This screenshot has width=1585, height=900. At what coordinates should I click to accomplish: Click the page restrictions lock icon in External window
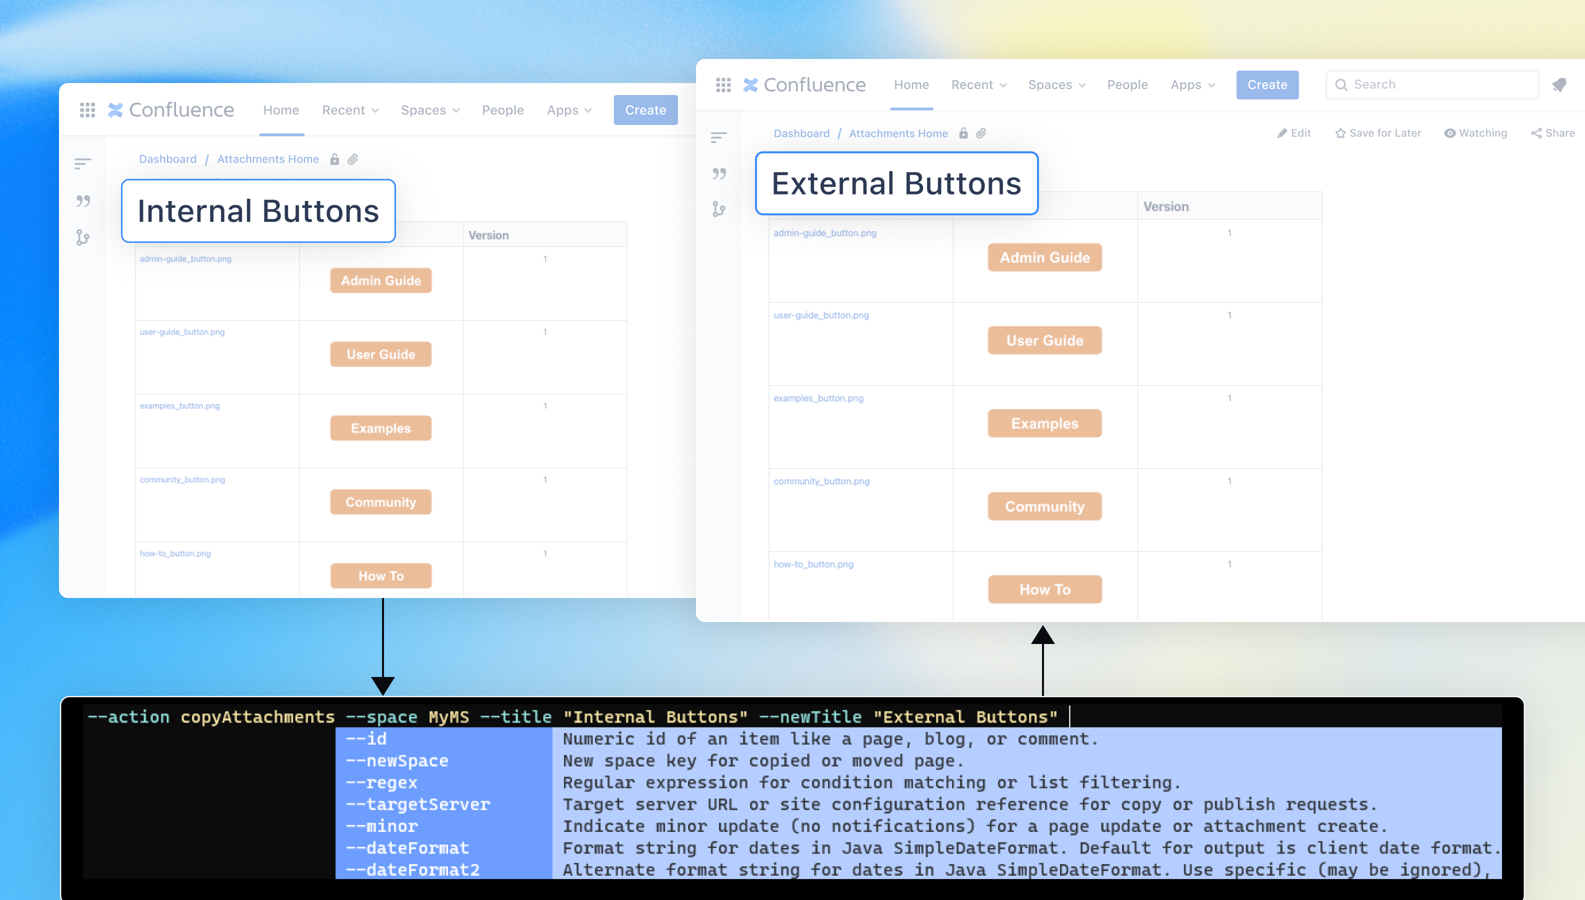(x=963, y=133)
